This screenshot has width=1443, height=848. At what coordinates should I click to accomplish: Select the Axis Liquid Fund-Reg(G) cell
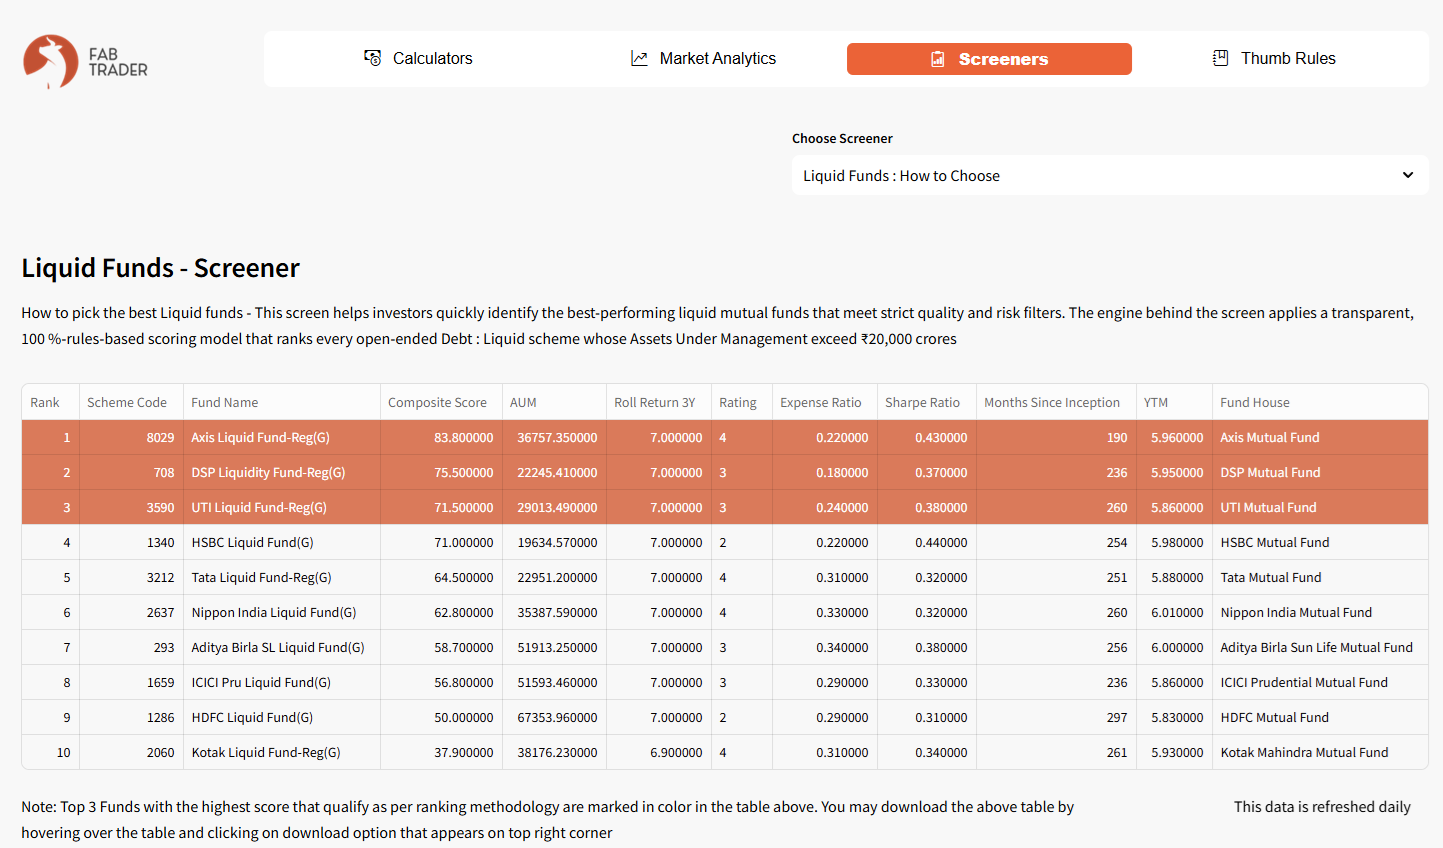281,437
